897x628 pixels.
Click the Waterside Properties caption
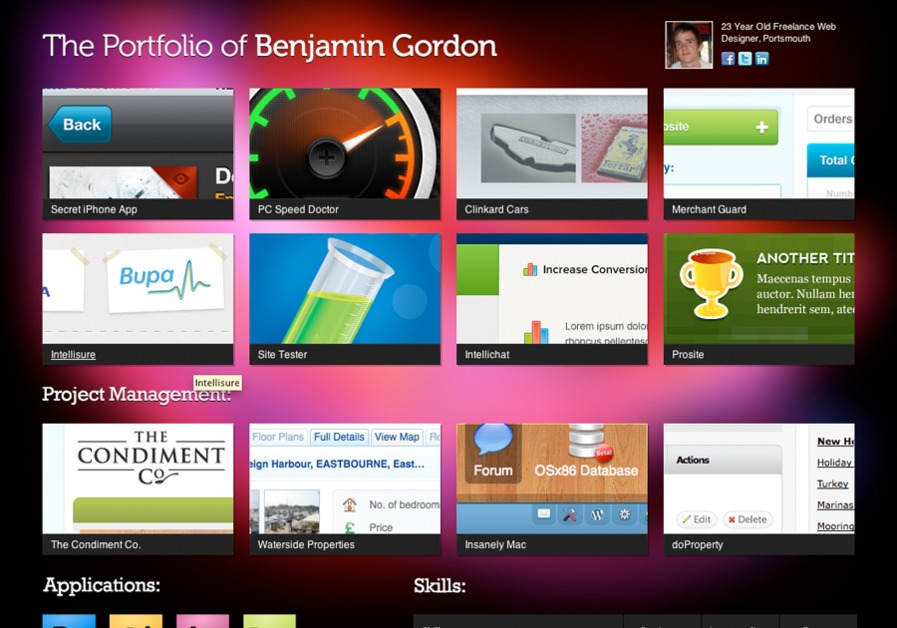pos(306,544)
